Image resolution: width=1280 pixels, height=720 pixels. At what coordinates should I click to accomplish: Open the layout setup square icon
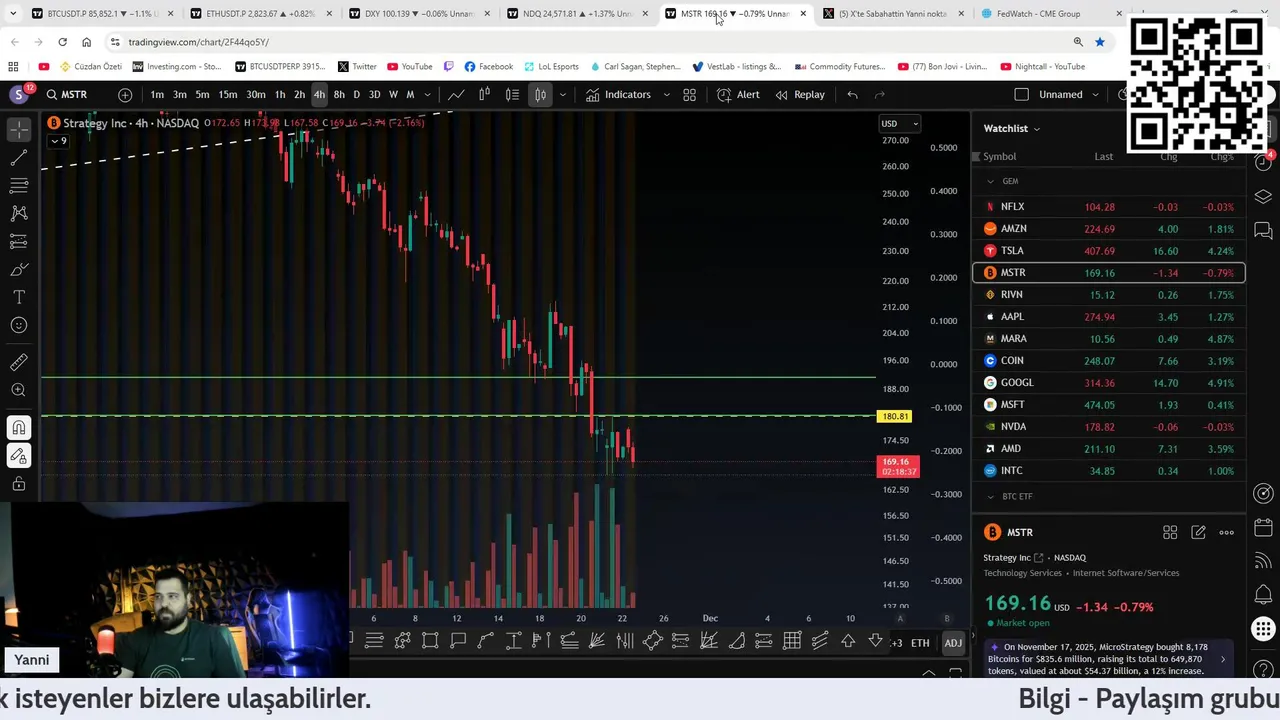coord(1021,95)
